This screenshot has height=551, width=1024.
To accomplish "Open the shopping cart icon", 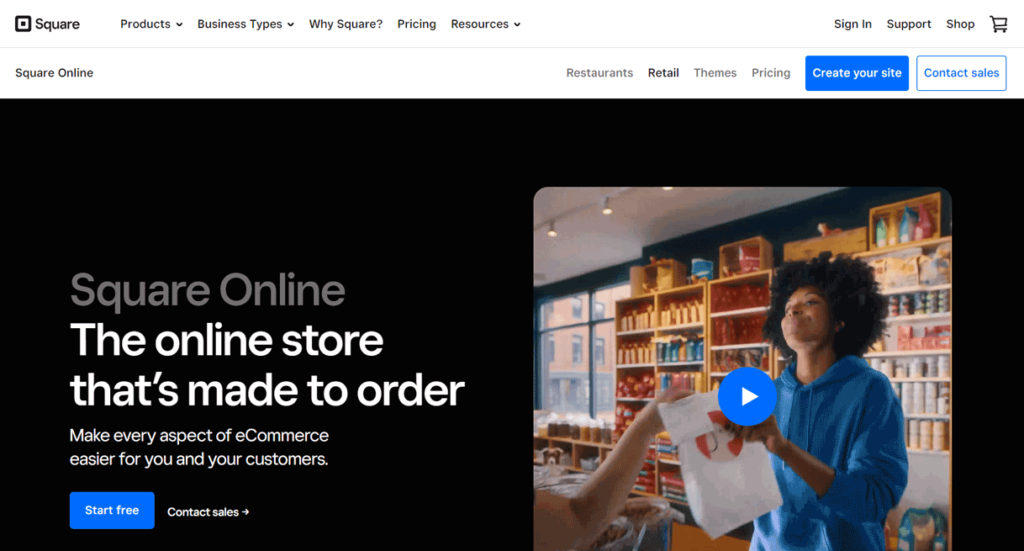I will point(999,24).
